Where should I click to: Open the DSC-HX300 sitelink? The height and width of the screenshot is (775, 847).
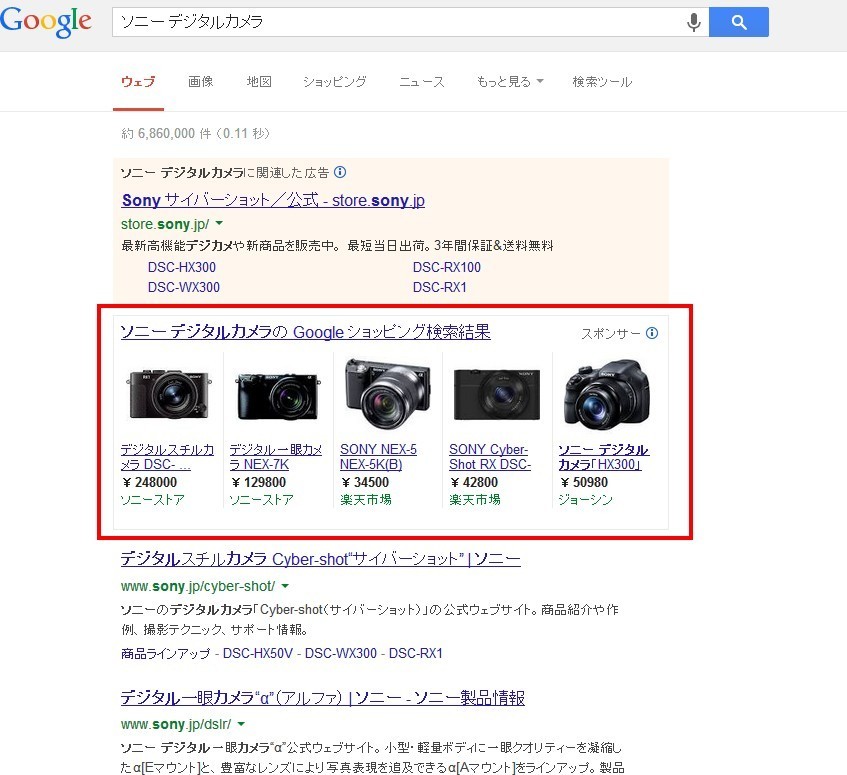182,267
